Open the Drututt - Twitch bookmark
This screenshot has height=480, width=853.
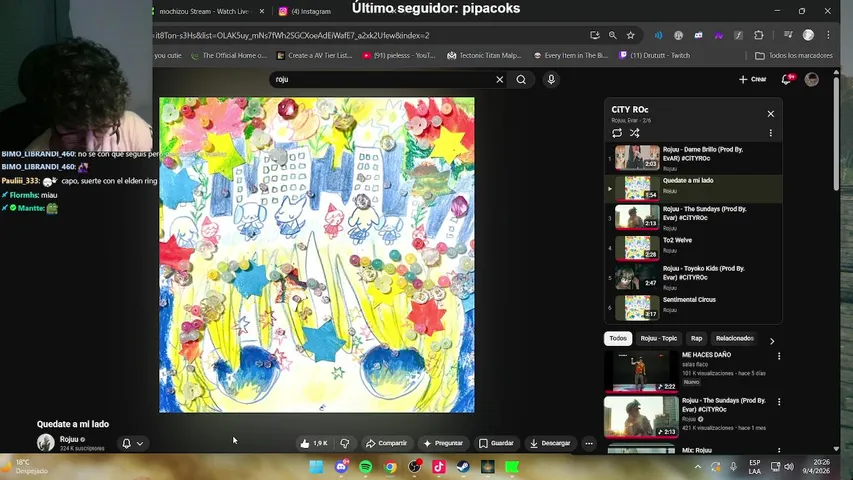pos(654,56)
